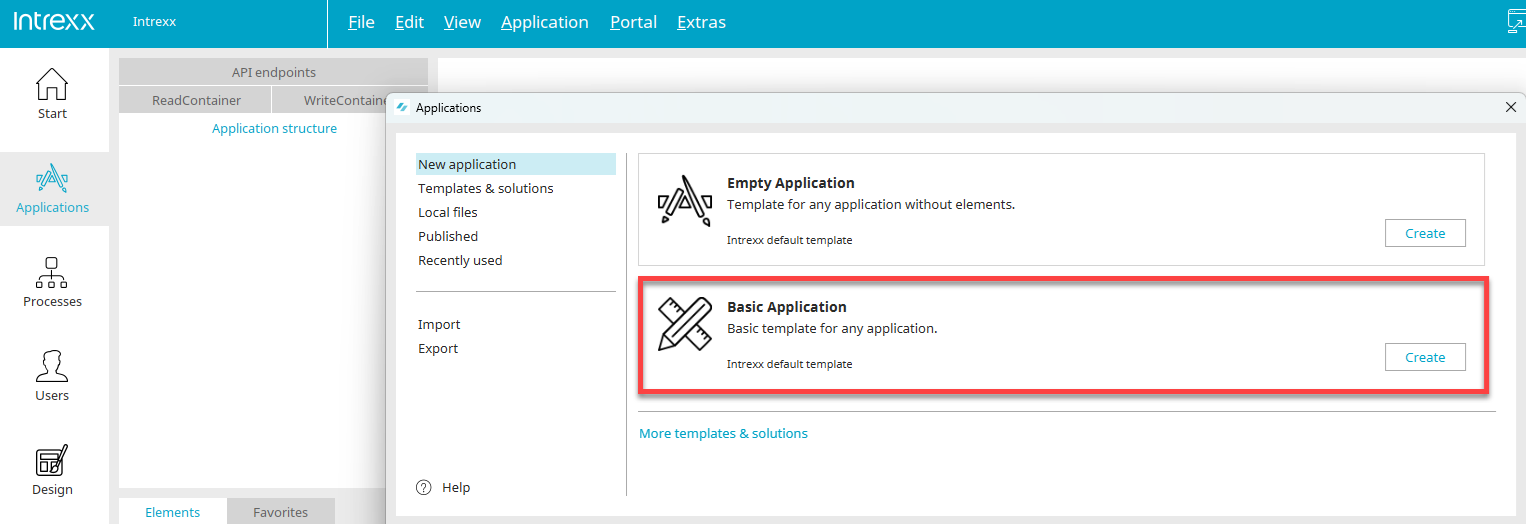This screenshot has width=1526, height=524.
Task: Click the Basic Application title
Action: tap(786, 307)
